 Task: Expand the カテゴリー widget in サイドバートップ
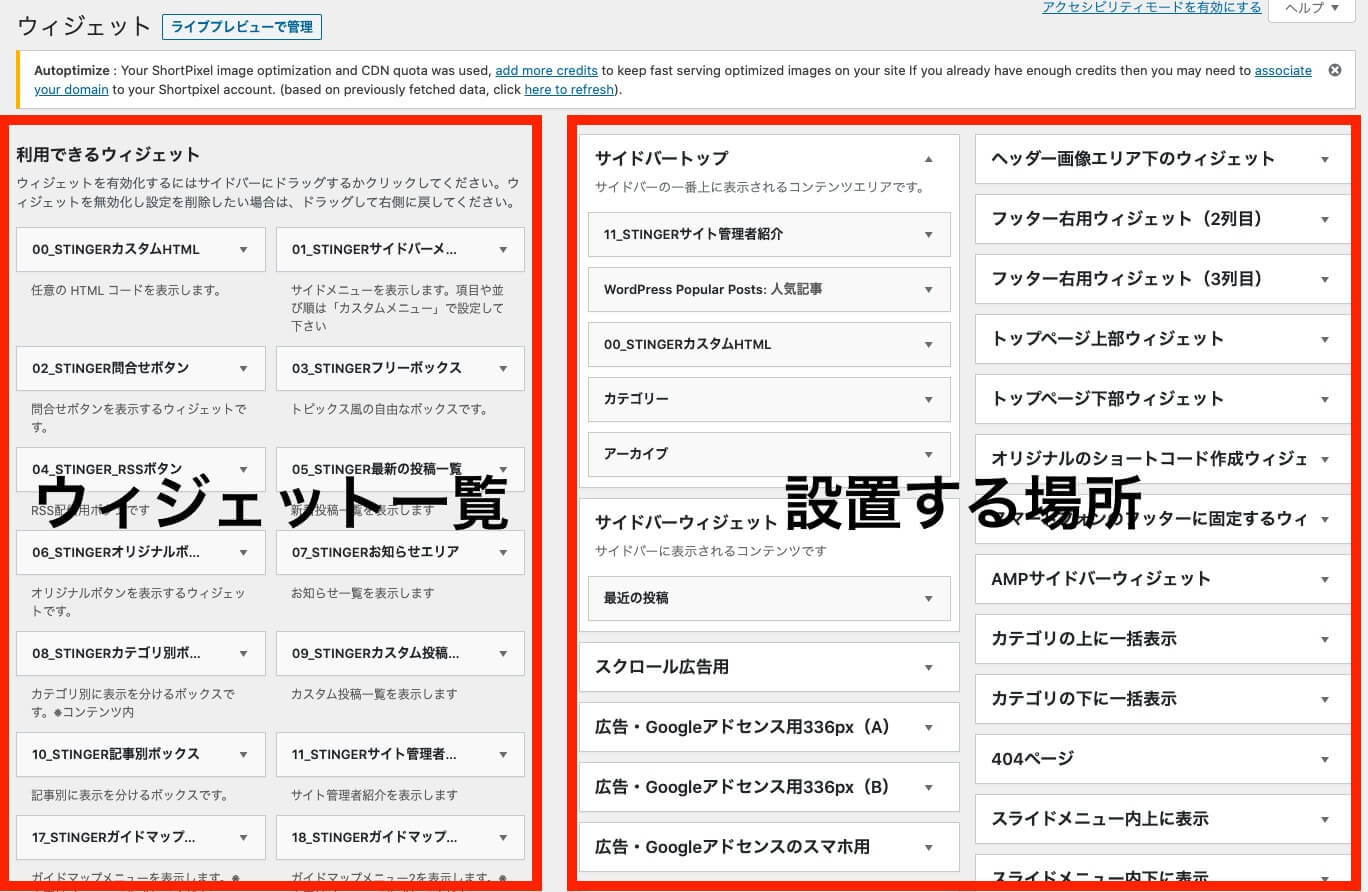pos(928,399)
